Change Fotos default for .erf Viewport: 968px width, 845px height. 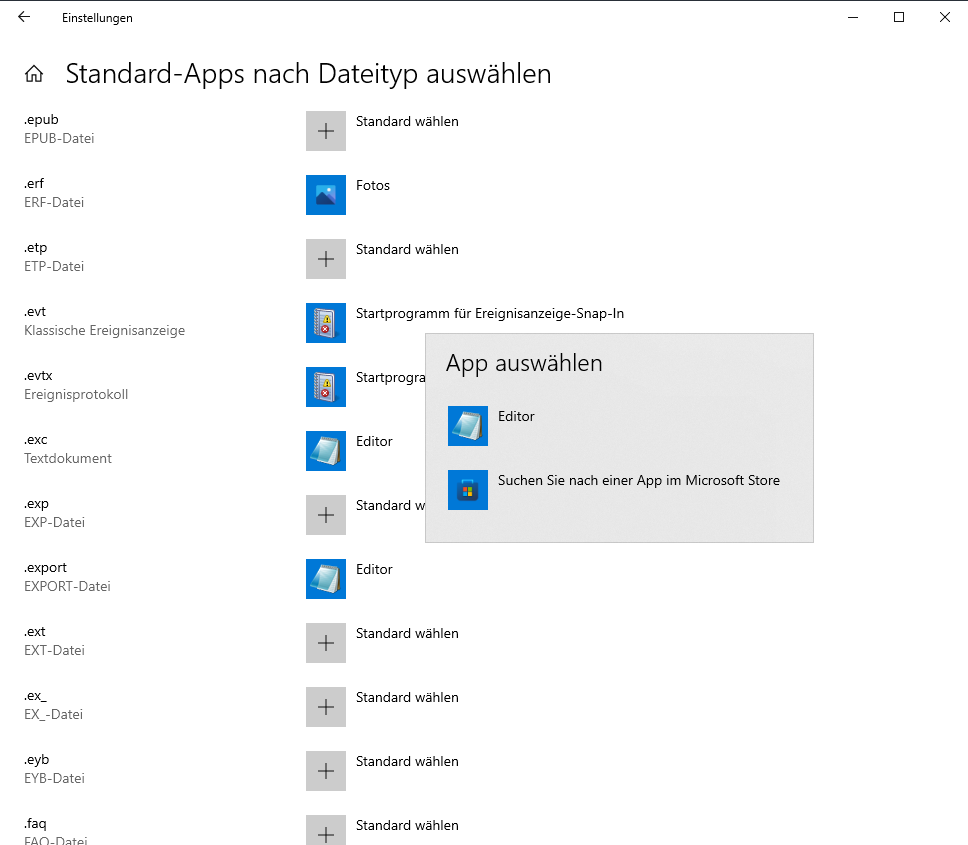tap(373, 185)
